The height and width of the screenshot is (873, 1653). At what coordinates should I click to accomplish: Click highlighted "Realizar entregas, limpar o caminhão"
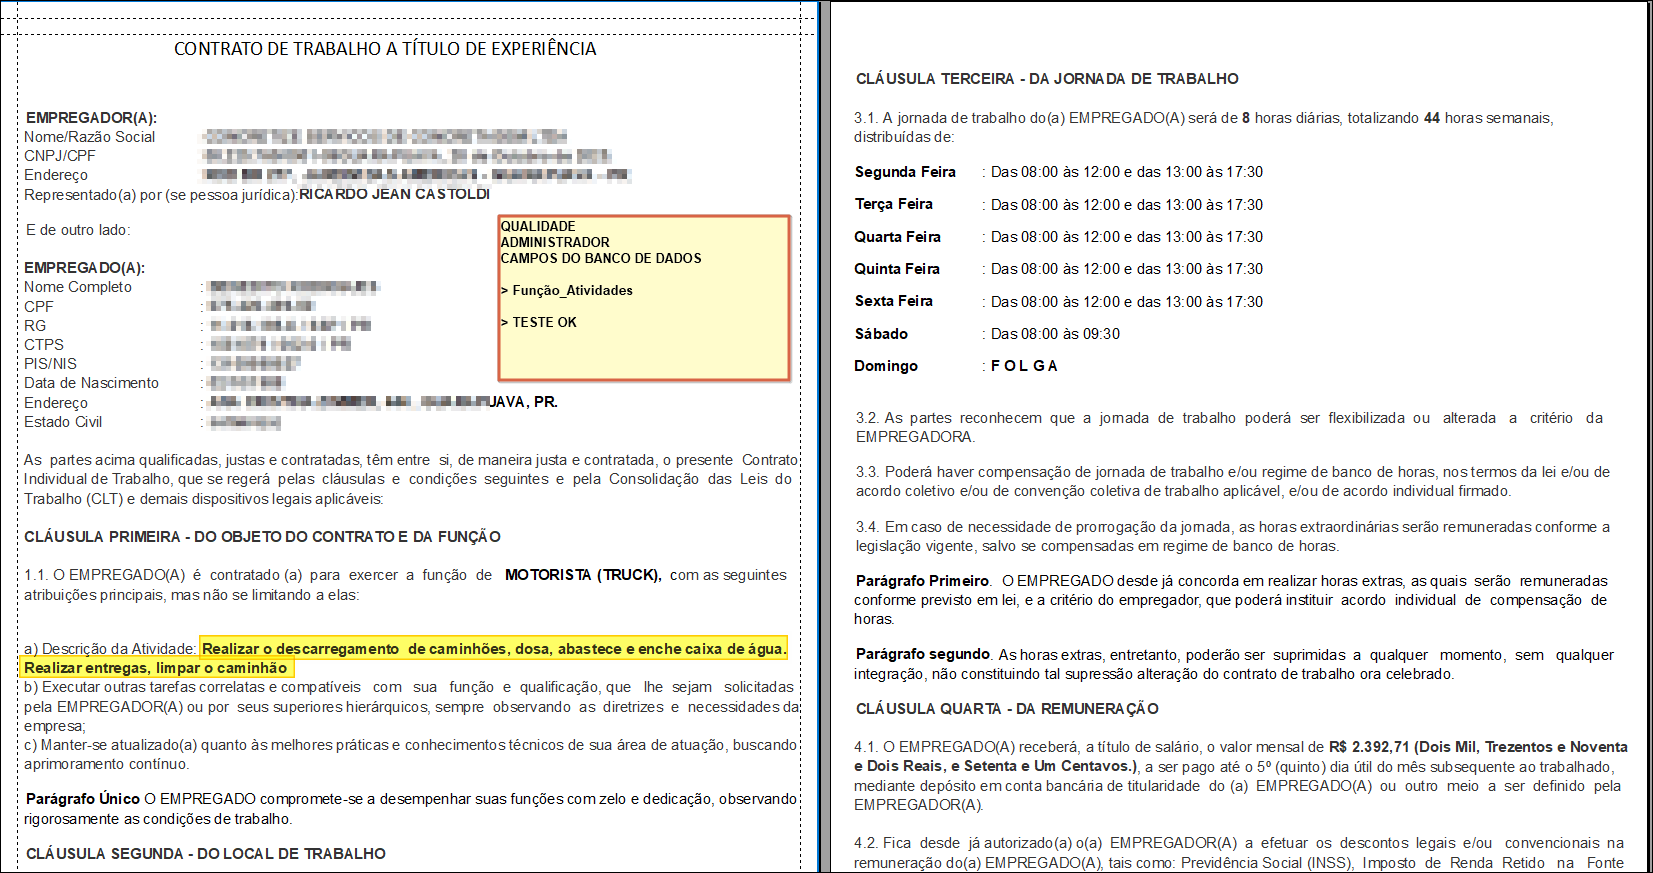156,668
